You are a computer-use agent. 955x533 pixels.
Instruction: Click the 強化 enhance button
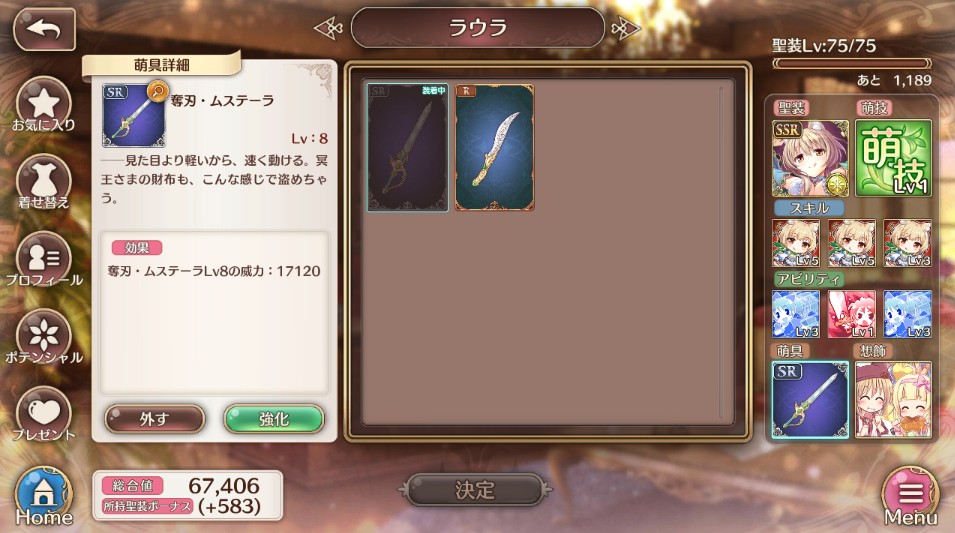274,419
